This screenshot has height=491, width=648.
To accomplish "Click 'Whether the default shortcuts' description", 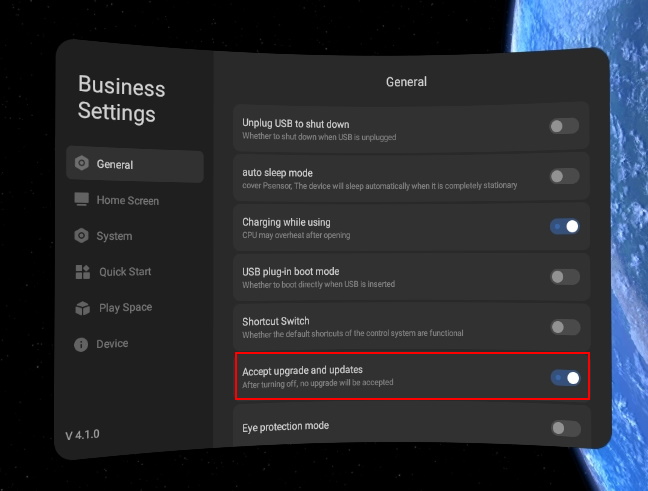I will pos(353,334).
